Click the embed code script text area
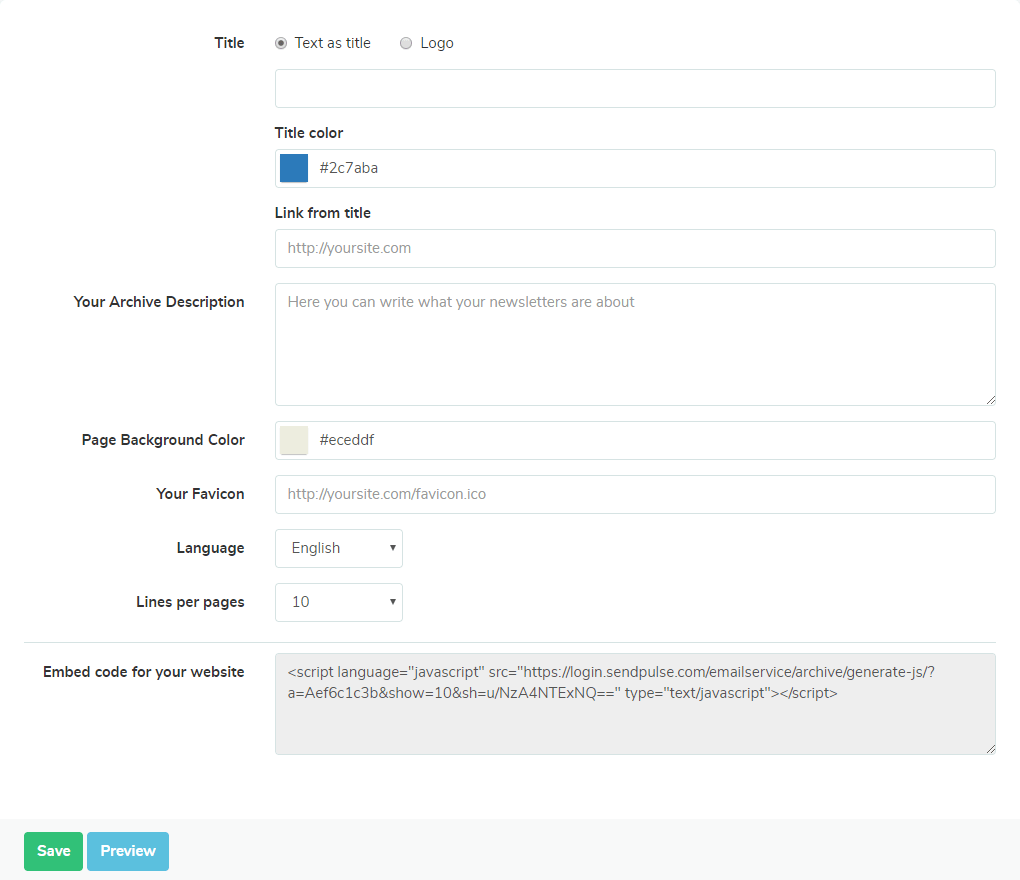This screenshot has height=880, width=1020. pyautogui.click(x=635, y=703)
